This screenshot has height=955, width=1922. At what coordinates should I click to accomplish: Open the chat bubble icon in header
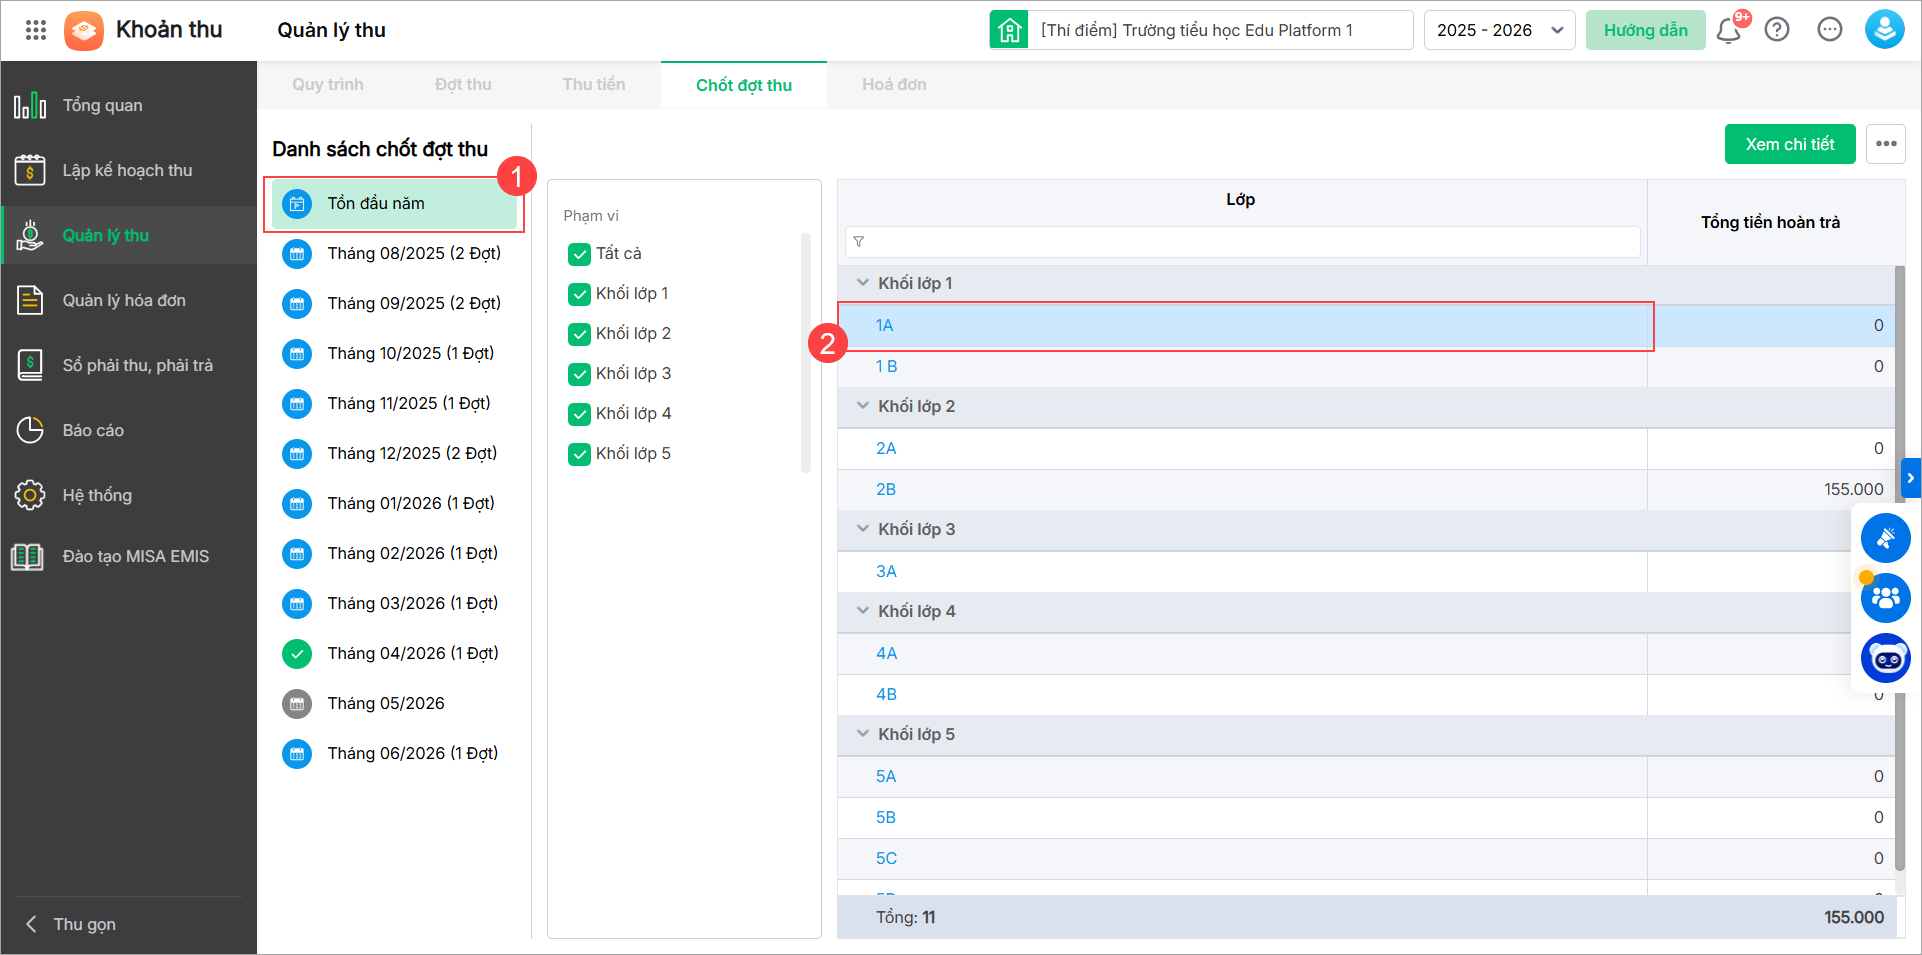tap(1830, 30)
